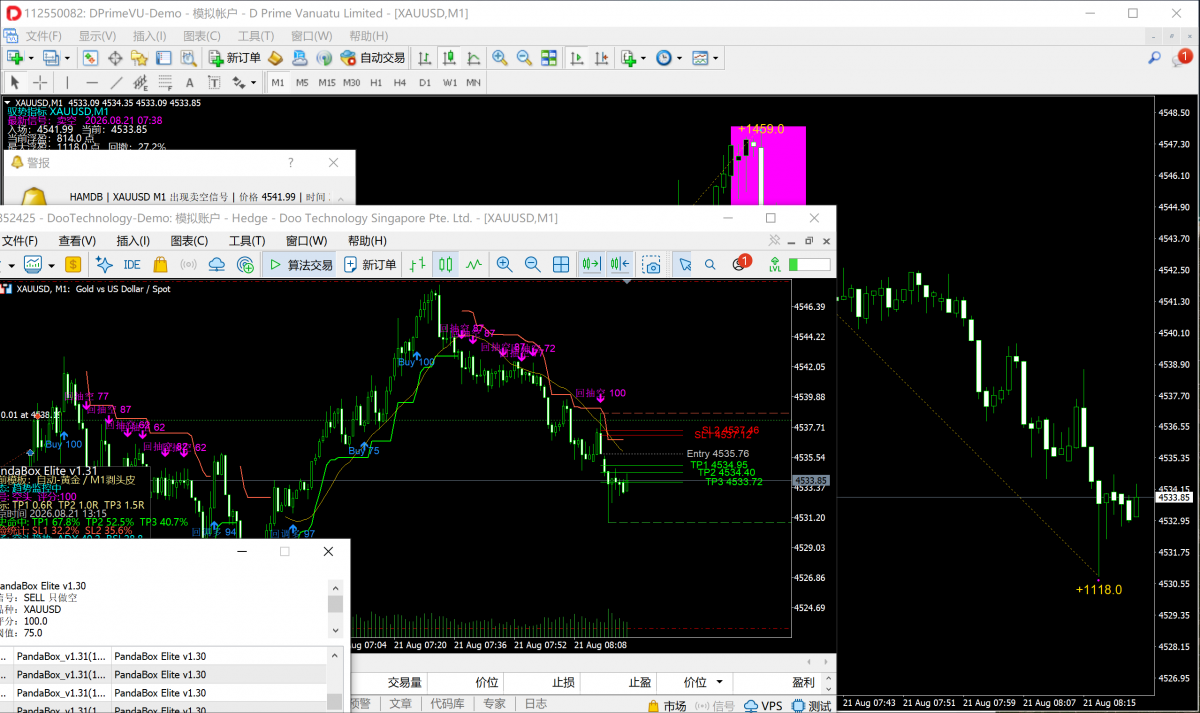Select line chart in Doo Technology toolbar
1200x713 pixels.
[474, 264]
